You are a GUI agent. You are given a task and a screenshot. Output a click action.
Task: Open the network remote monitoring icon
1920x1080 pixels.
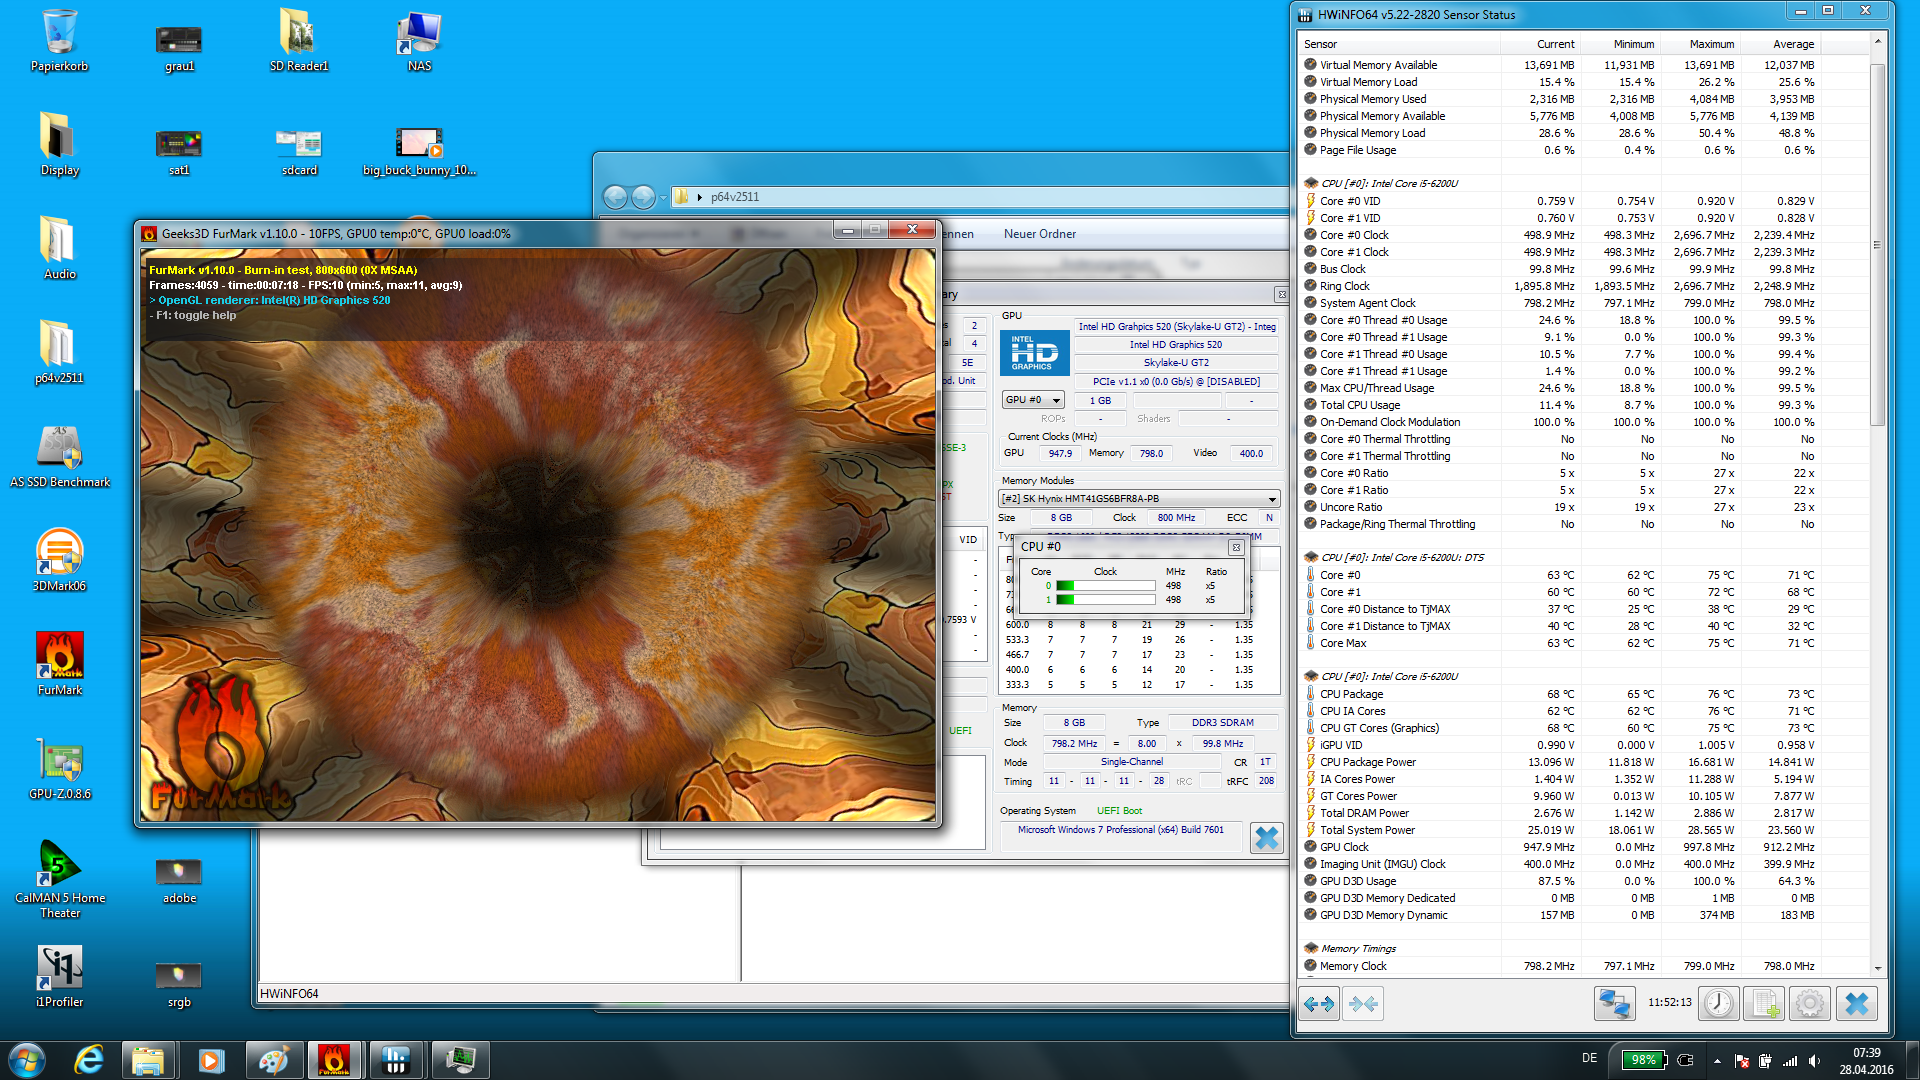(x=1614, y=1003)
